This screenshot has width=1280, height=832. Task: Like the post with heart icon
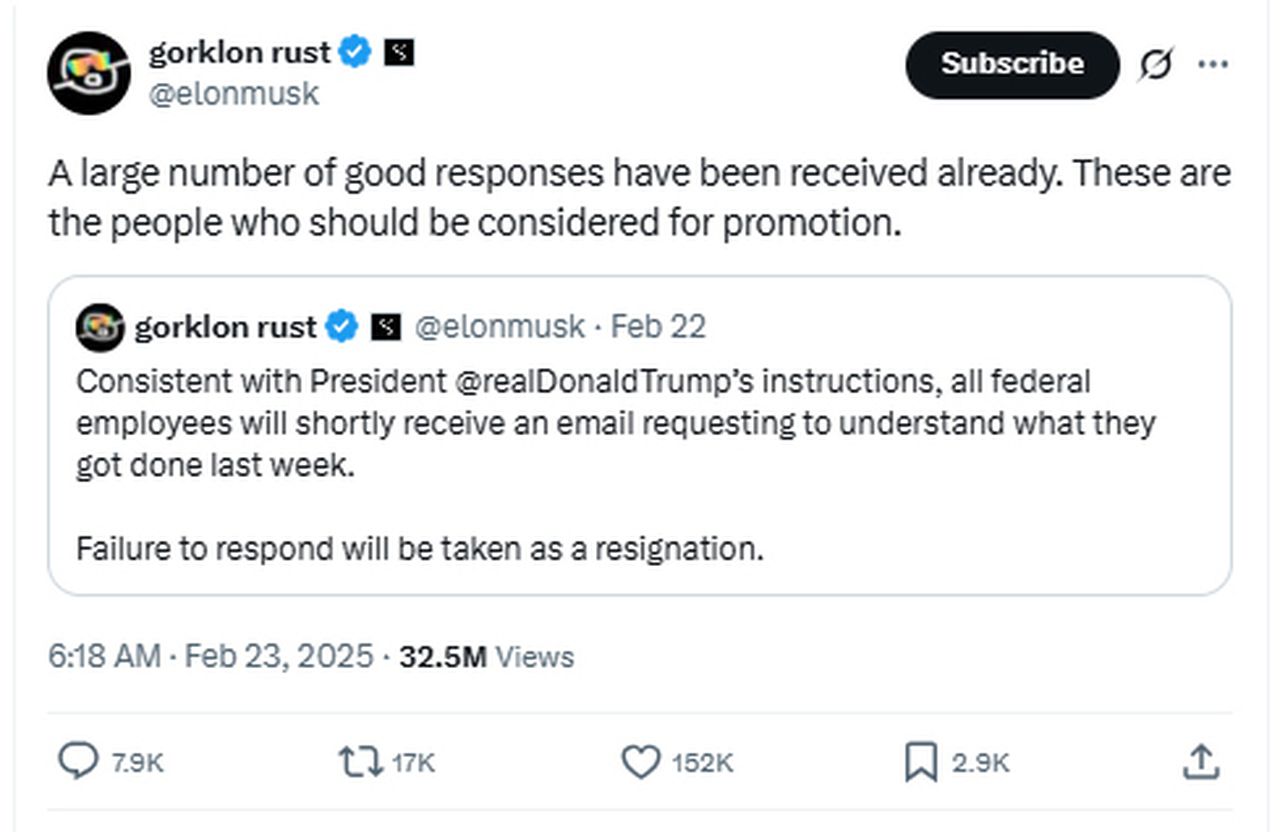(x=641, y=763)
